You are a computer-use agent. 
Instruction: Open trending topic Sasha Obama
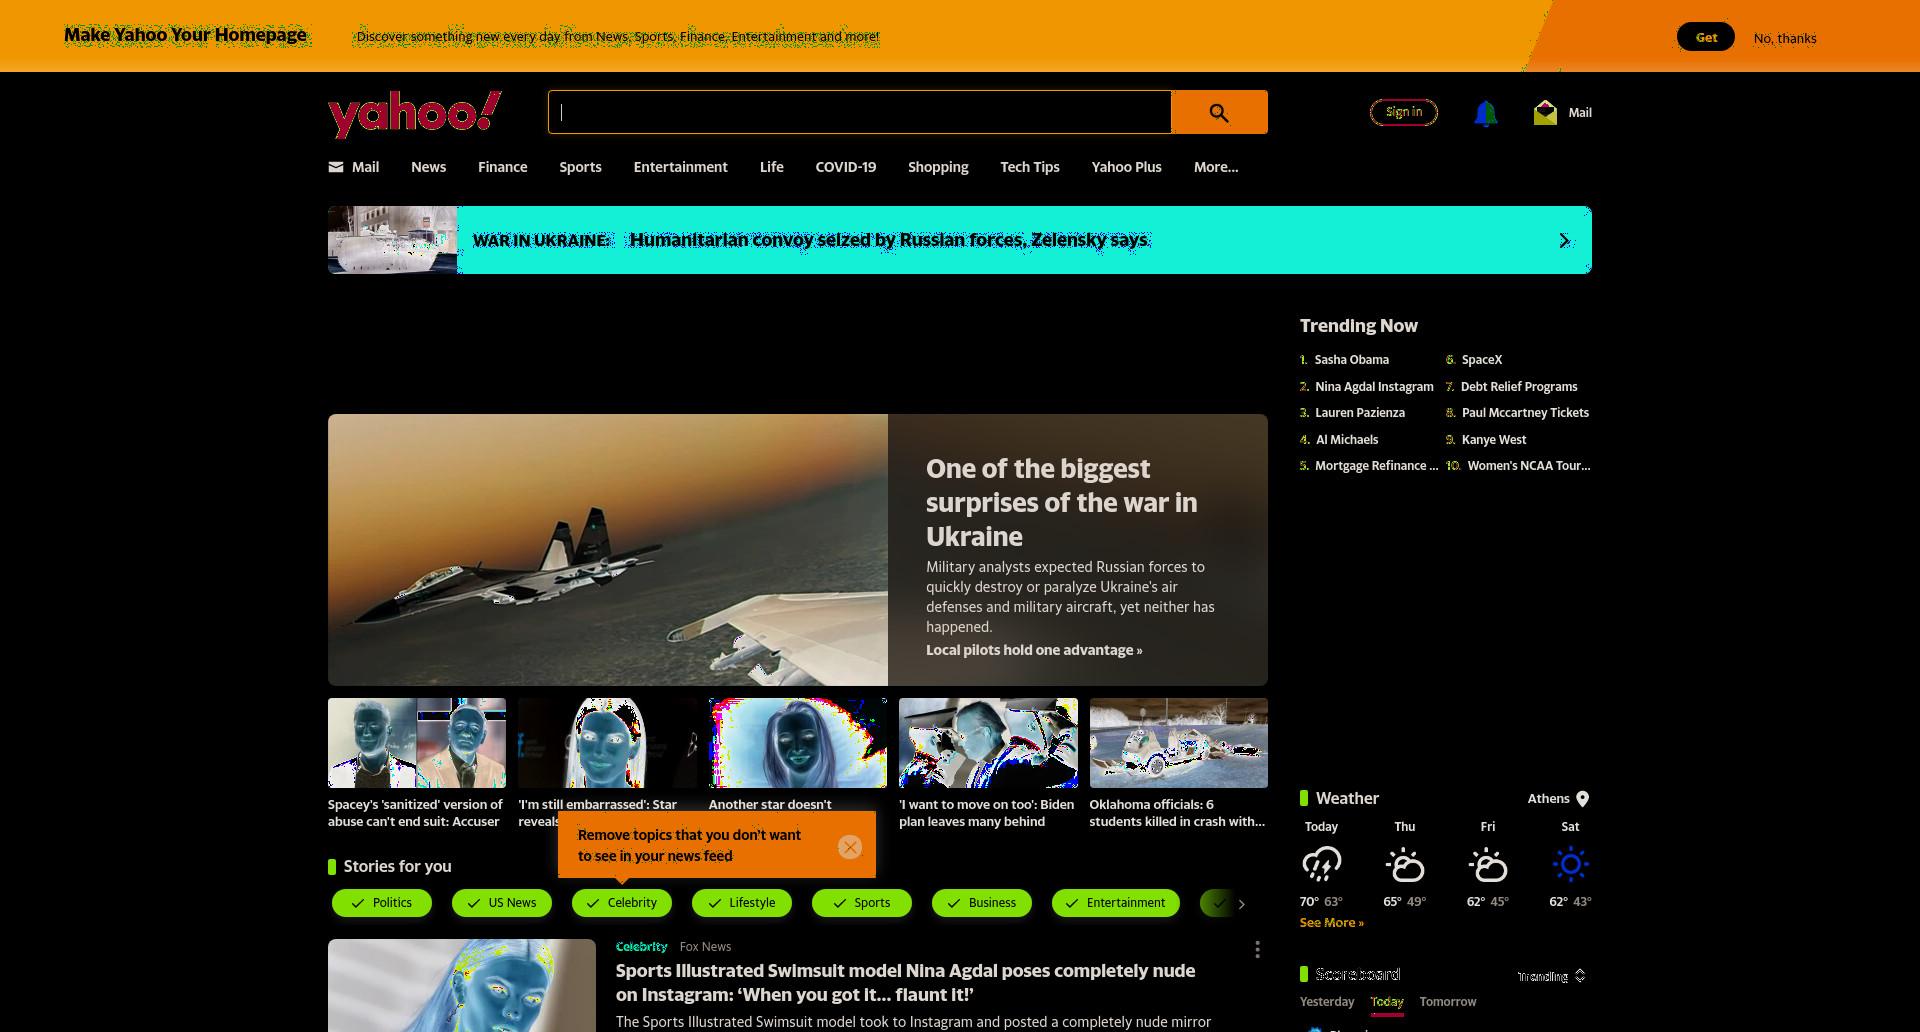[1352, 360]
